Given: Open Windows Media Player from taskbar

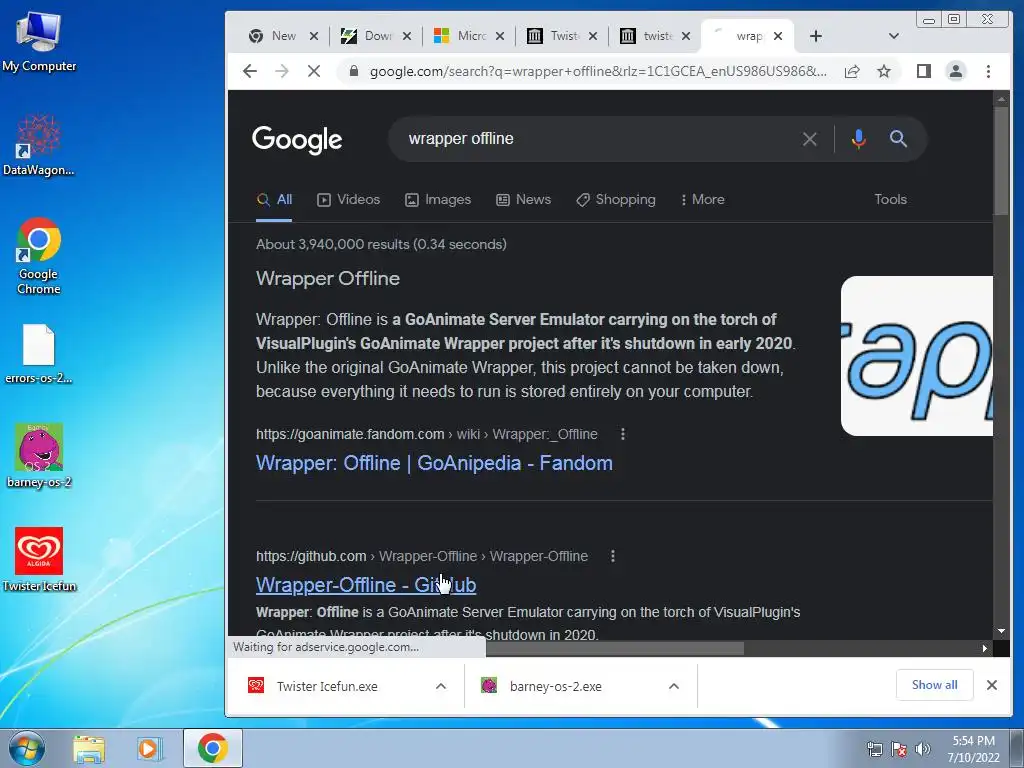Looking at the screenshot, I should (x=148, y=748).
